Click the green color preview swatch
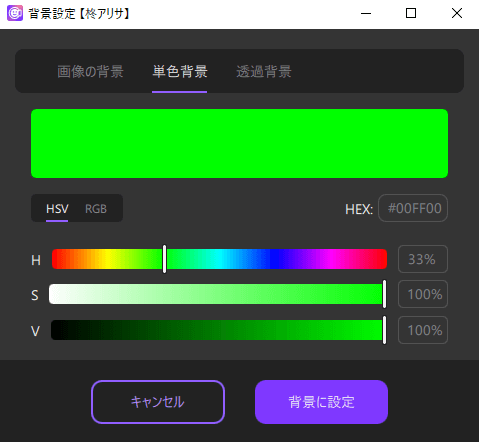The image size is (479, 442). pos(239,143)
